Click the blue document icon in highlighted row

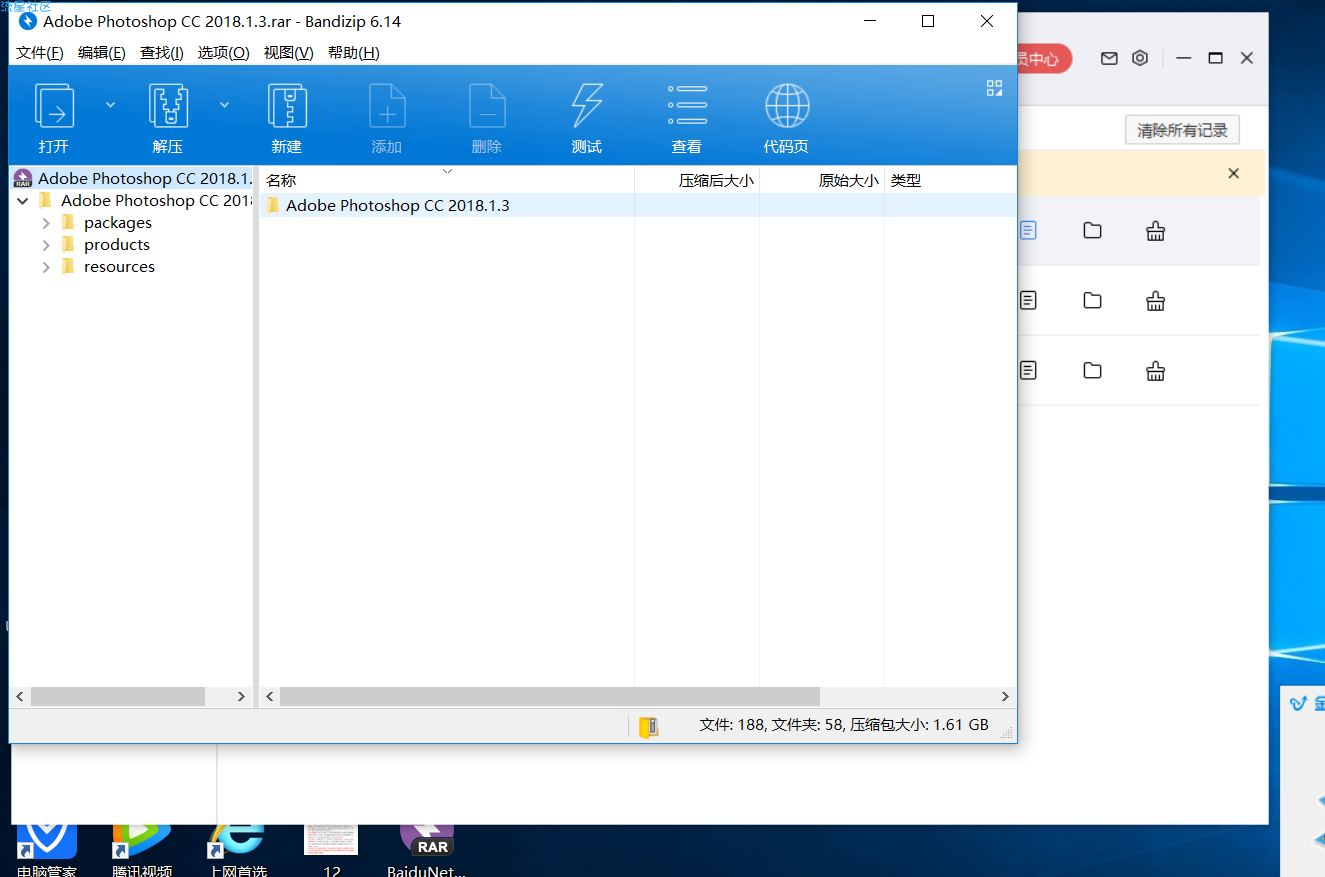(x=1028, y=230)
